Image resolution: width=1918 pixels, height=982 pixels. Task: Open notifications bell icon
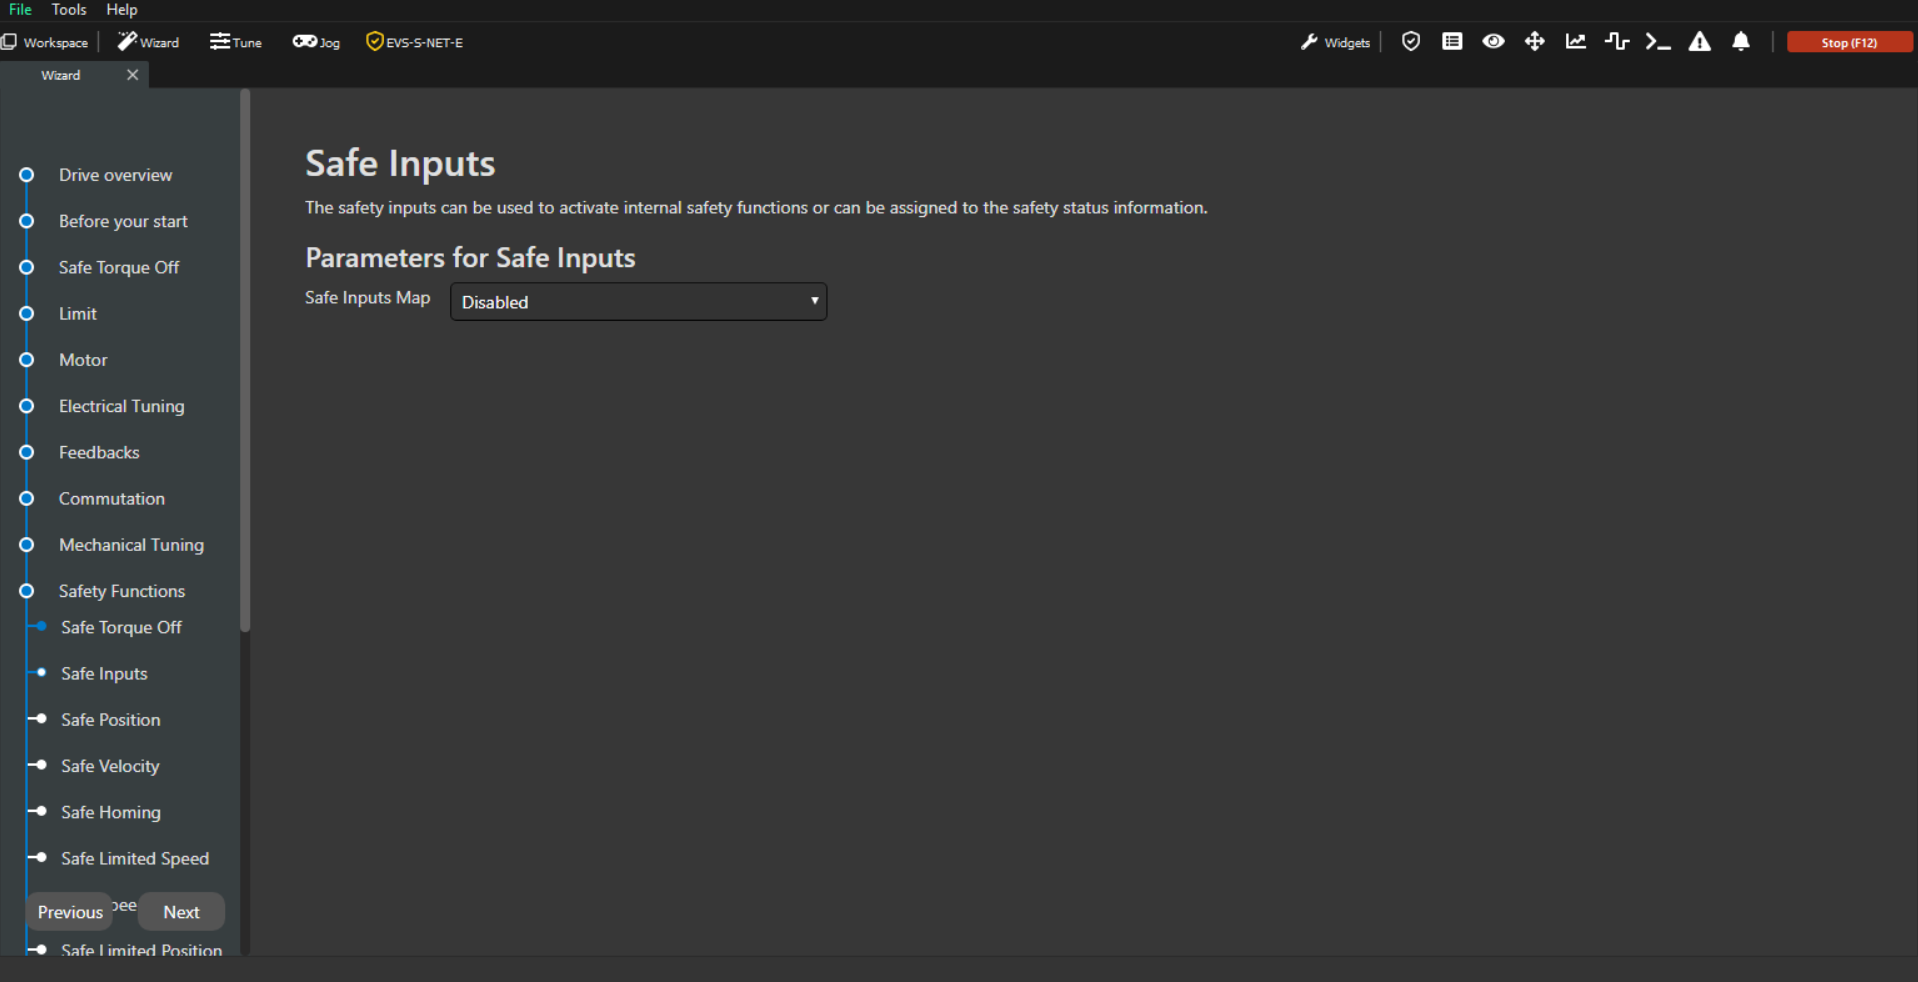point(1741,42)
